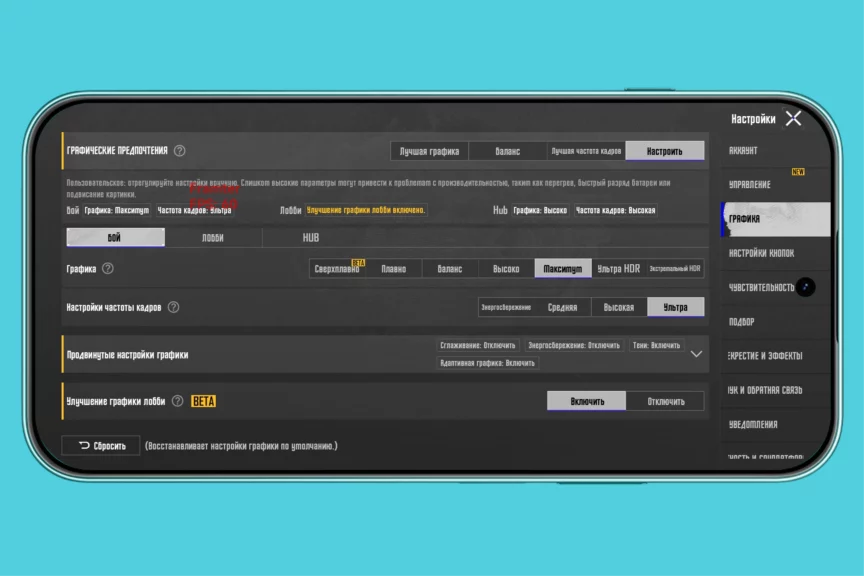Click Графика: Высоко Hub tag
Viewport: 864px width, 576px height.
coord(540,210)
